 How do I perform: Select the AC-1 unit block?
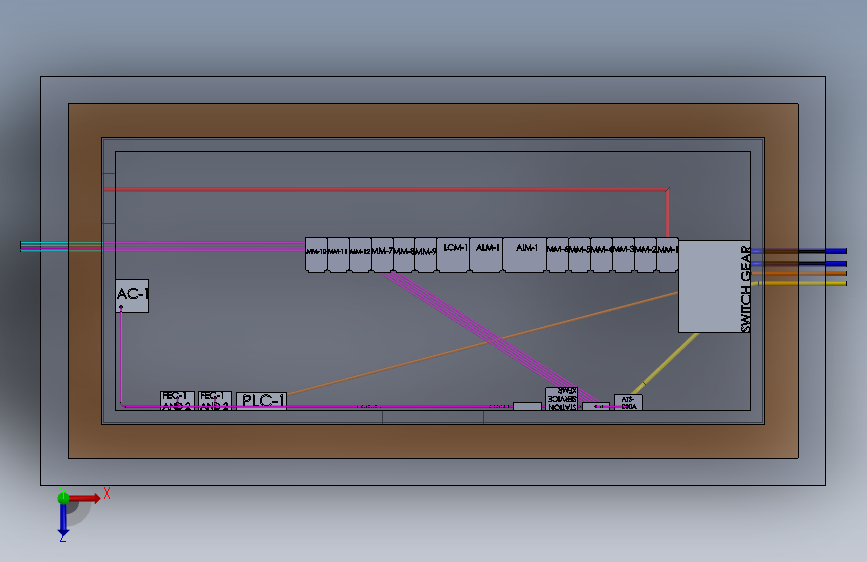pos(132,295)
